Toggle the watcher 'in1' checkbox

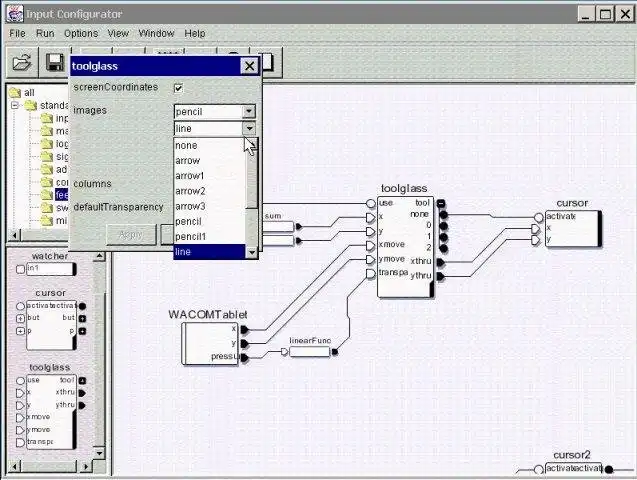[x=20, y=269]
